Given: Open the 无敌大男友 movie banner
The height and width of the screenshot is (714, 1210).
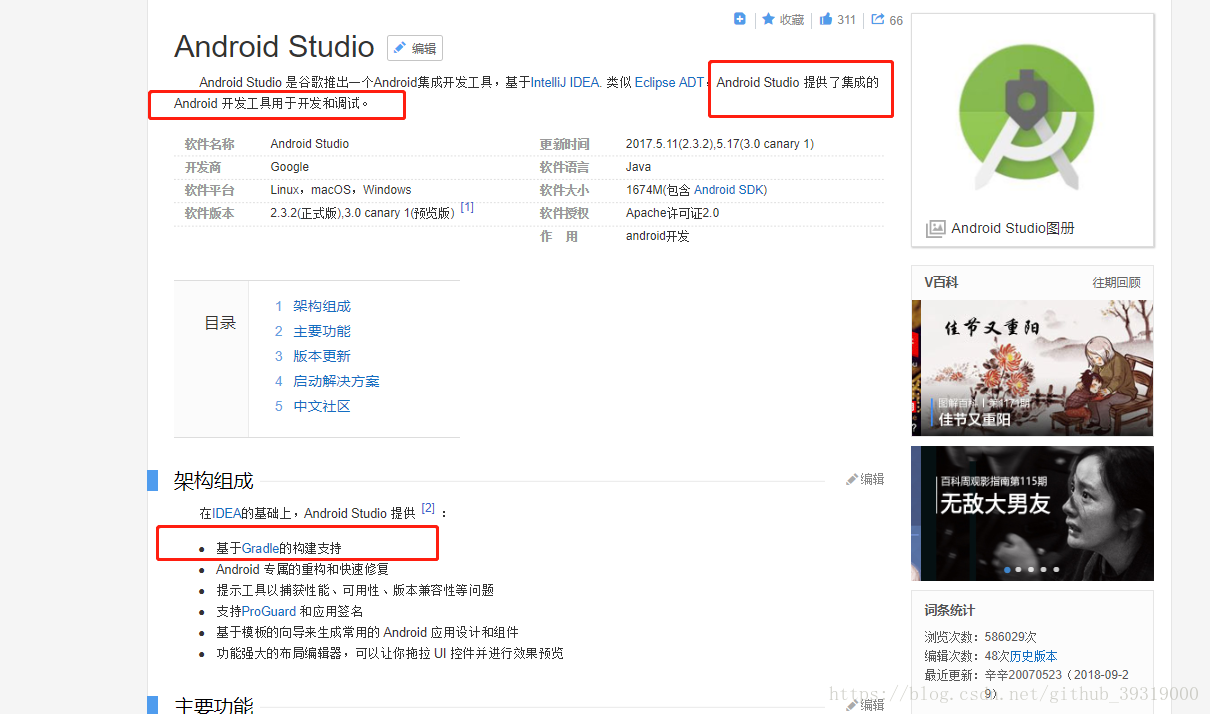Looking at the screenshot, I should (1032, 513).
